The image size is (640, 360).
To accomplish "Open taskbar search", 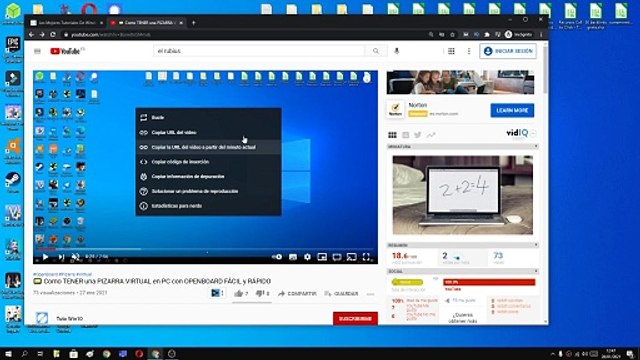I will (x=24, y=354).
